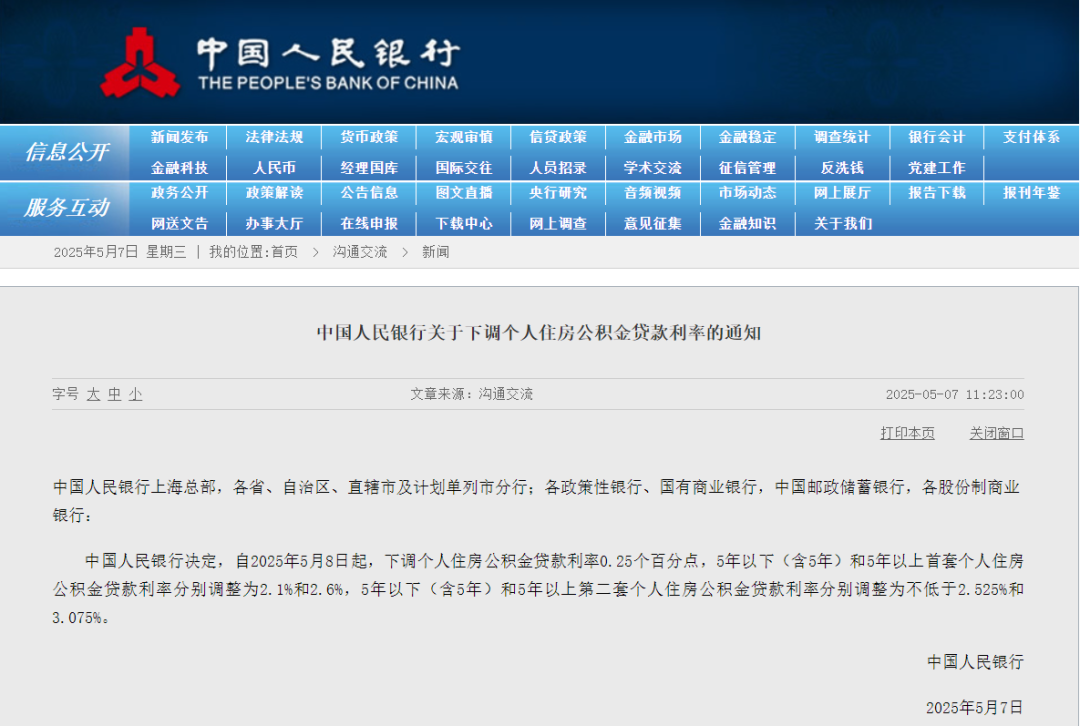Image resolution: width=1080 pixels, height=726 pixels.
Task: Open 网送文告 menu item
Action: pyautogui.click(x=179, y=224)
